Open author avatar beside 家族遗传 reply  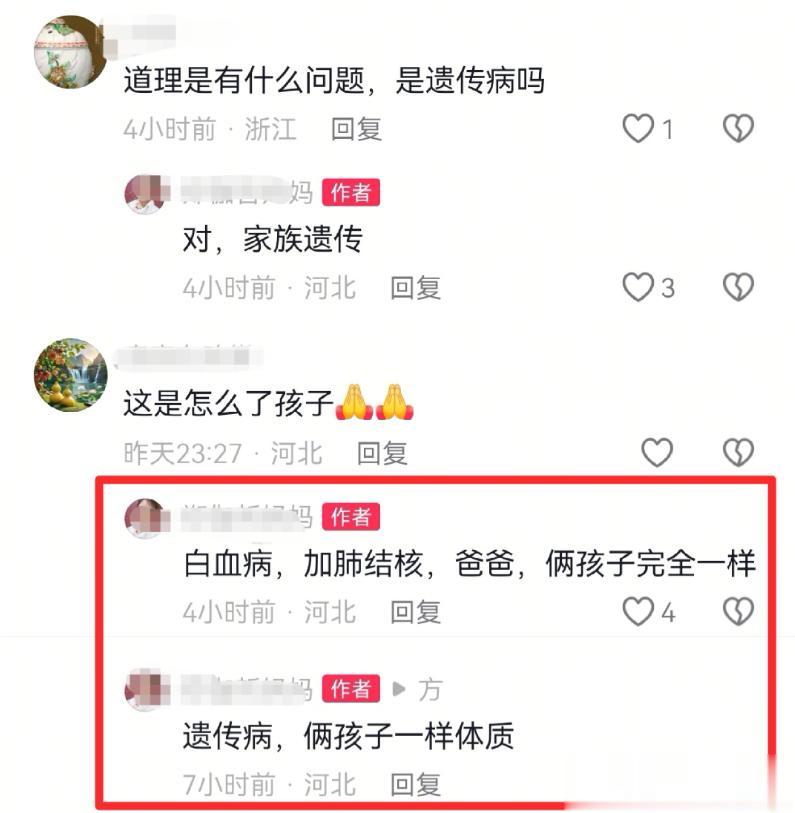[147, 193]
